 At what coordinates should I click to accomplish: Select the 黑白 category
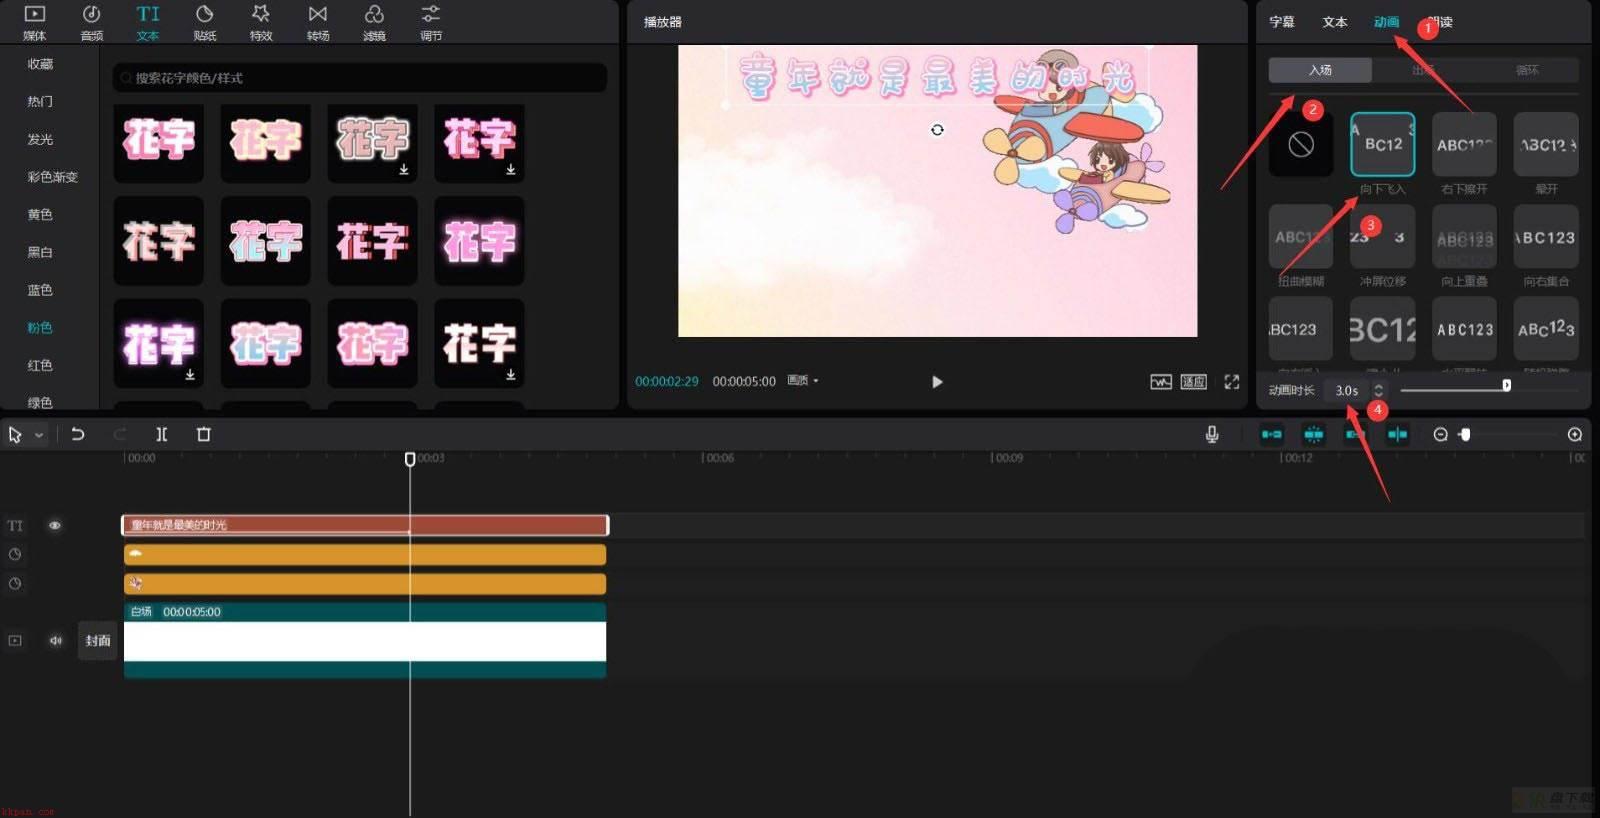pos(40,252)
